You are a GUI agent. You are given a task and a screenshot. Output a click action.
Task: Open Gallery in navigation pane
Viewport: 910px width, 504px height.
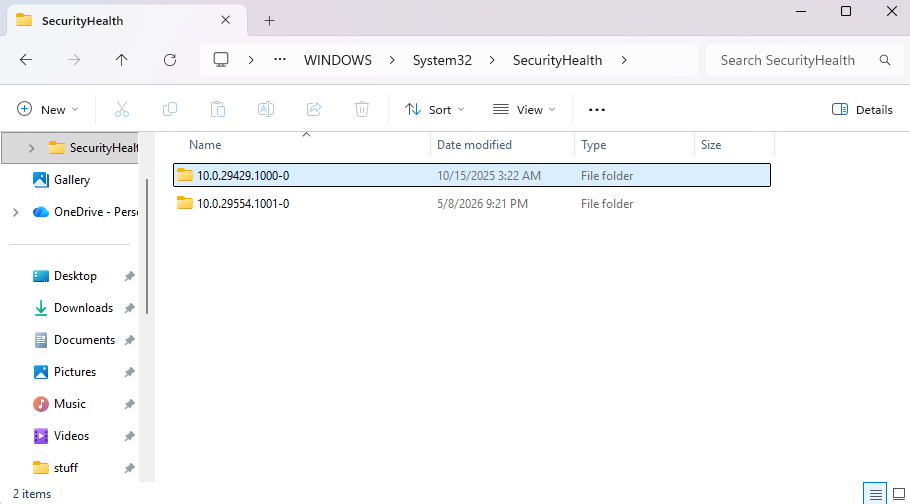[72, 180]
